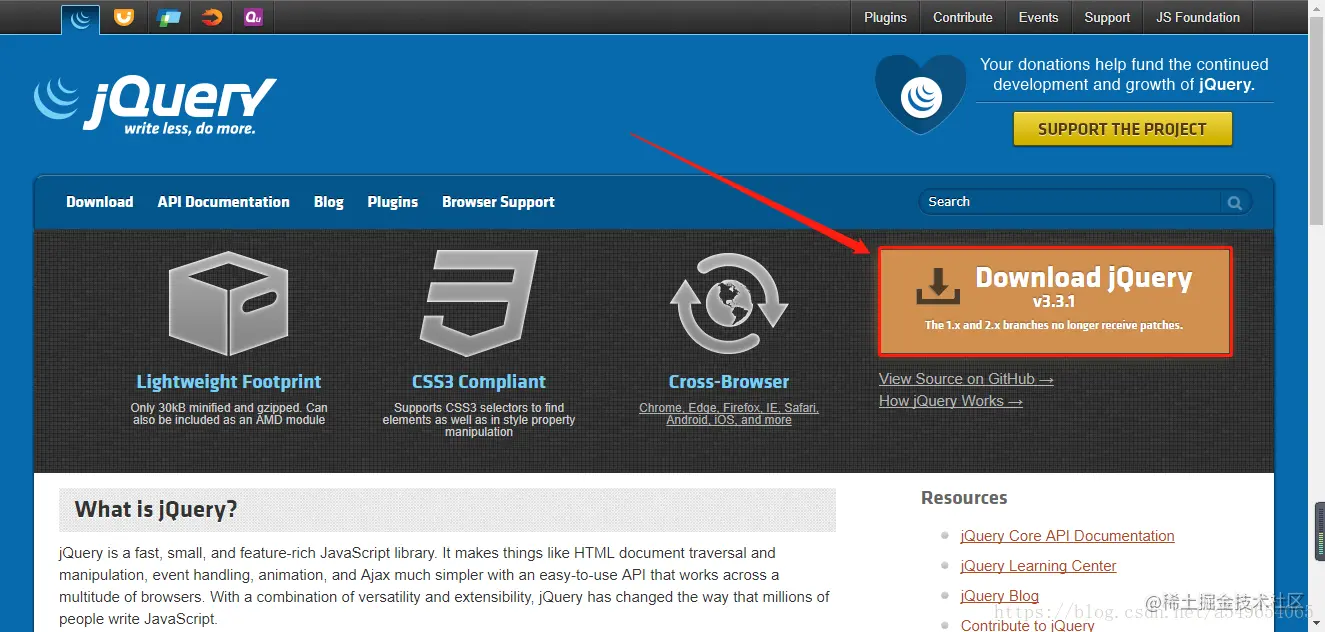Viewport: 1325px width, 632px height.
Task: Click the download arrow icon
Action: (x=938, y=285)
